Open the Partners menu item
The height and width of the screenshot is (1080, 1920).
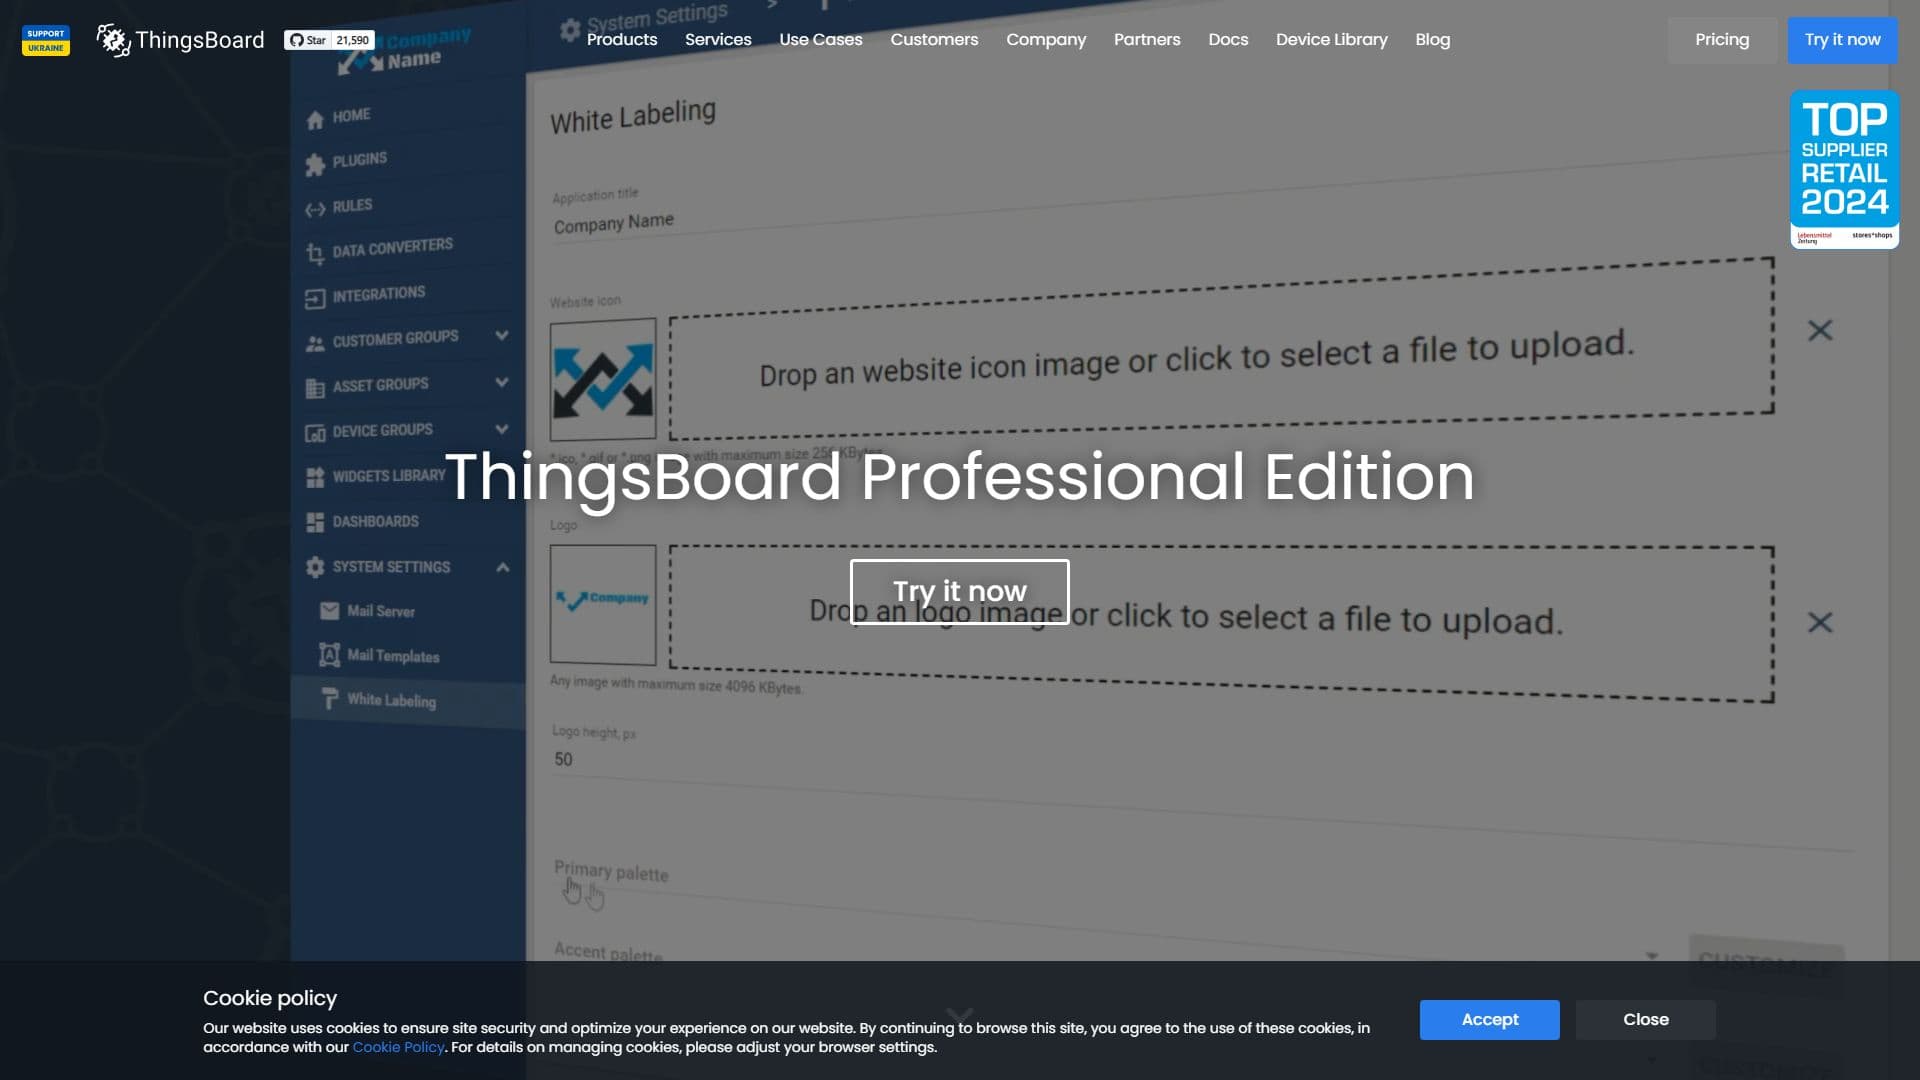(x=1147, y=40)
